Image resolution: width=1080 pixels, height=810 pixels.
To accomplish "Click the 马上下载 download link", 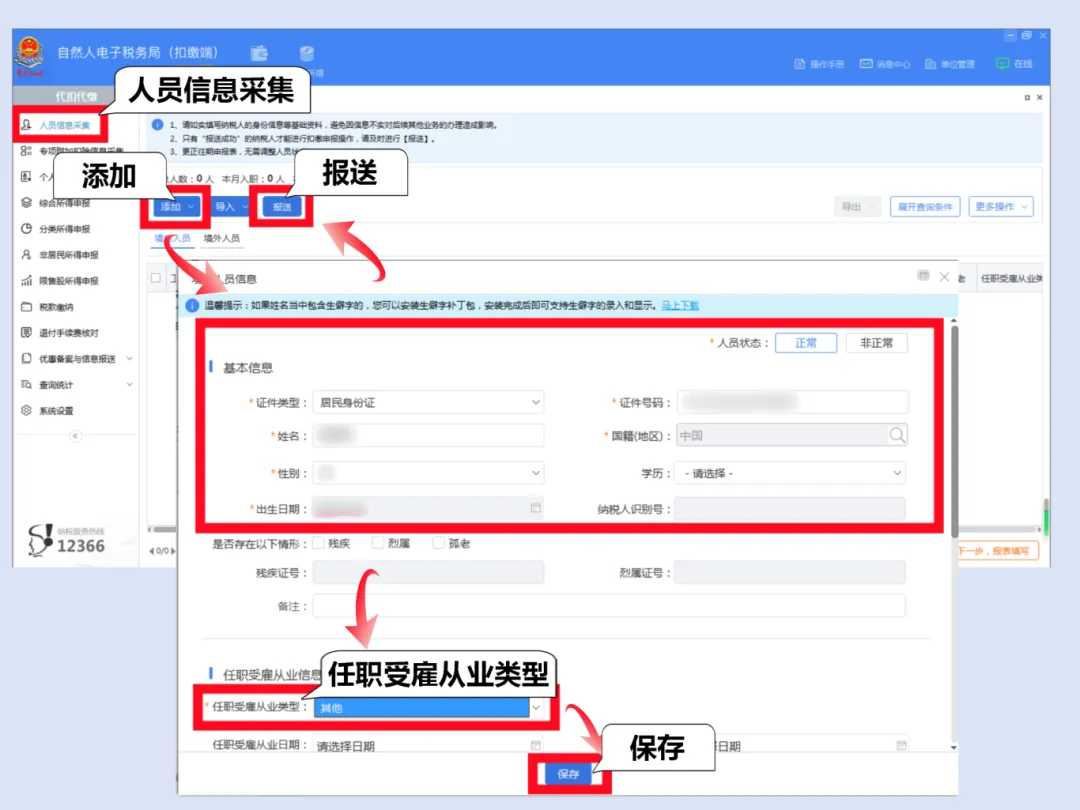I will (680, 305).
